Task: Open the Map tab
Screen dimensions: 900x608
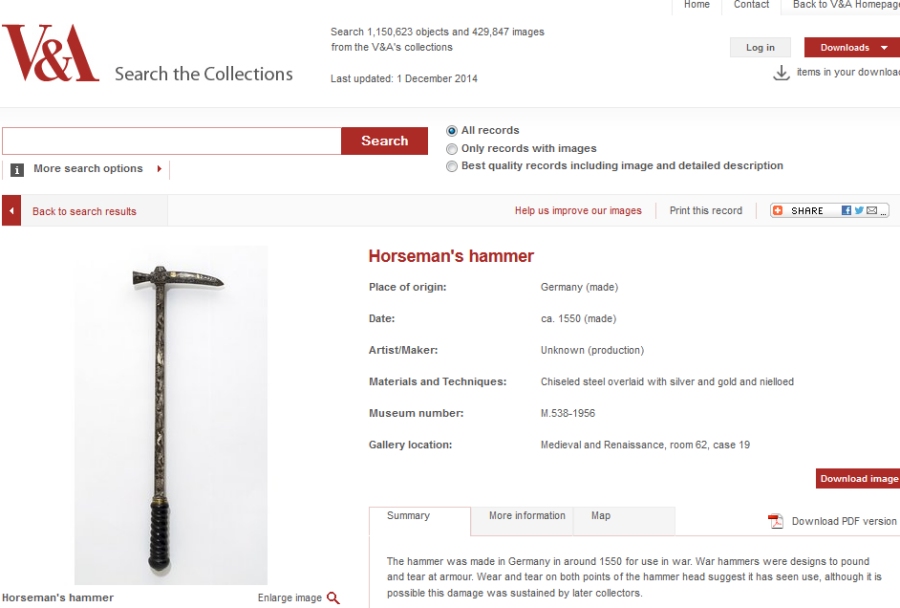Action: pyautogui.click(x=601, y=516)
